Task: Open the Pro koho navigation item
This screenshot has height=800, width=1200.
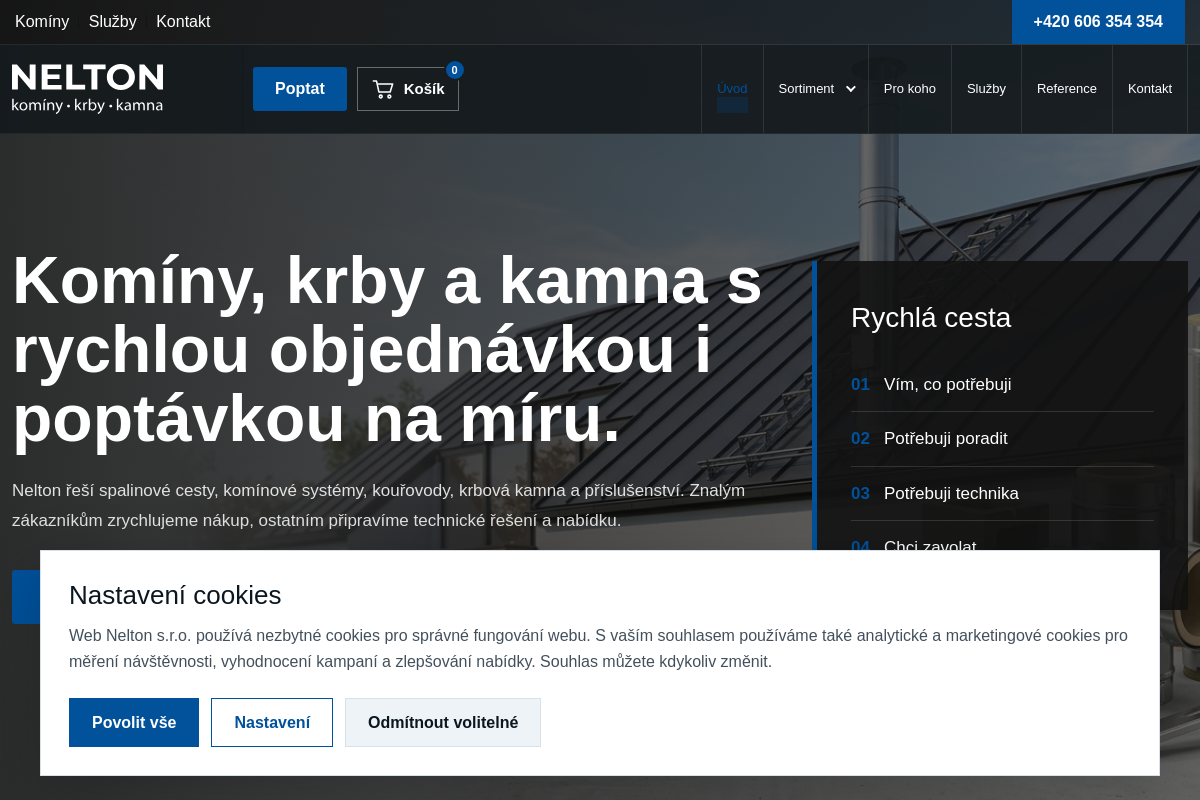Action: pos(910,89)
